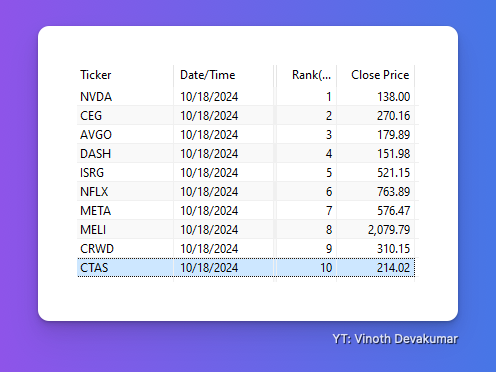Click the 179.89 close price value
The width and height of the screenshot is (496, 372).
click(x=393, y=135)
